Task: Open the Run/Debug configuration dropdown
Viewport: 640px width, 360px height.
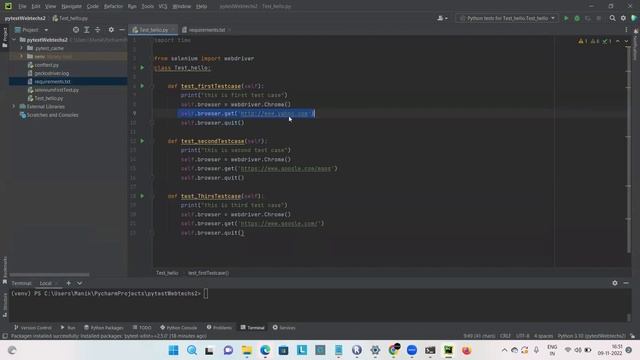Action: click(507, 18)
